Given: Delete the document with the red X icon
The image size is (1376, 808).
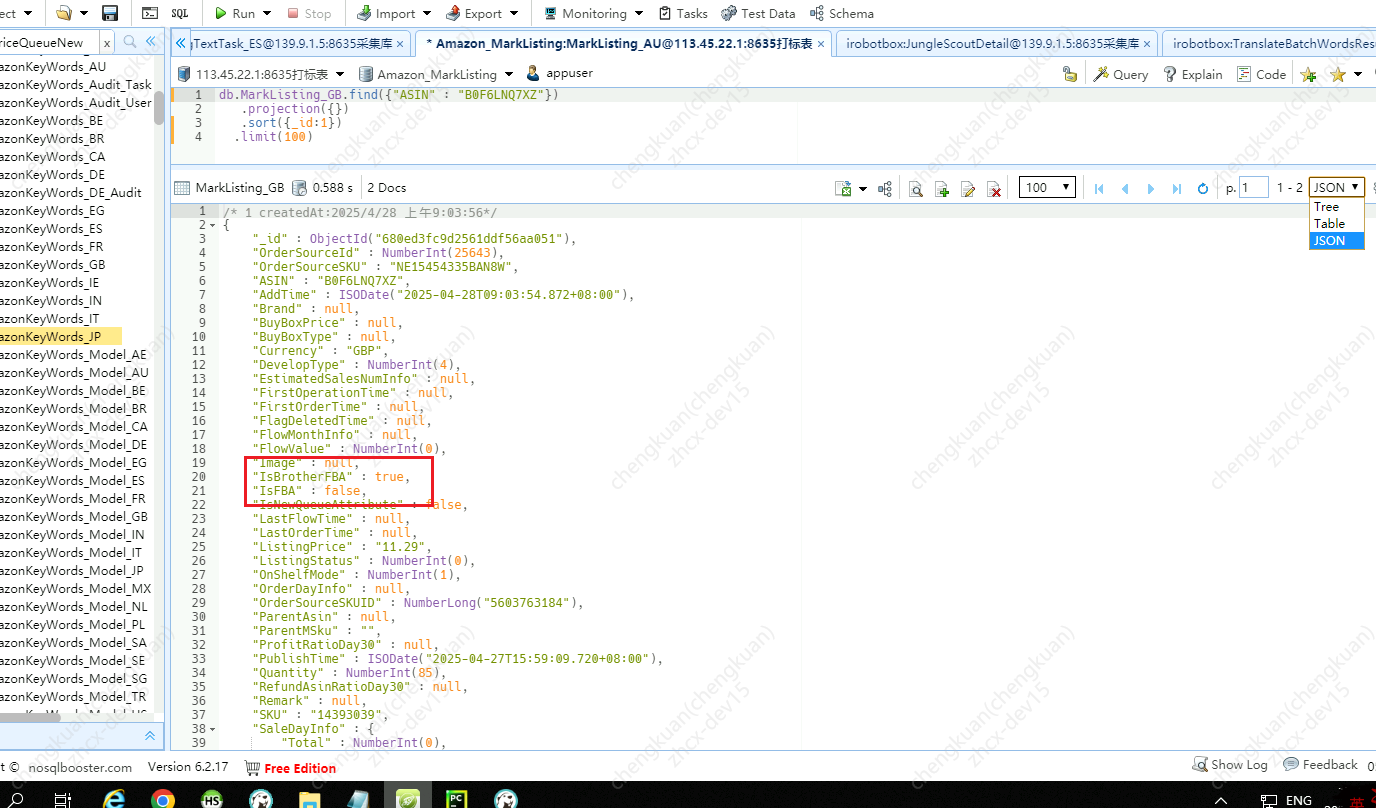Looking at the screenshot, I should click(x=994, y=188).
